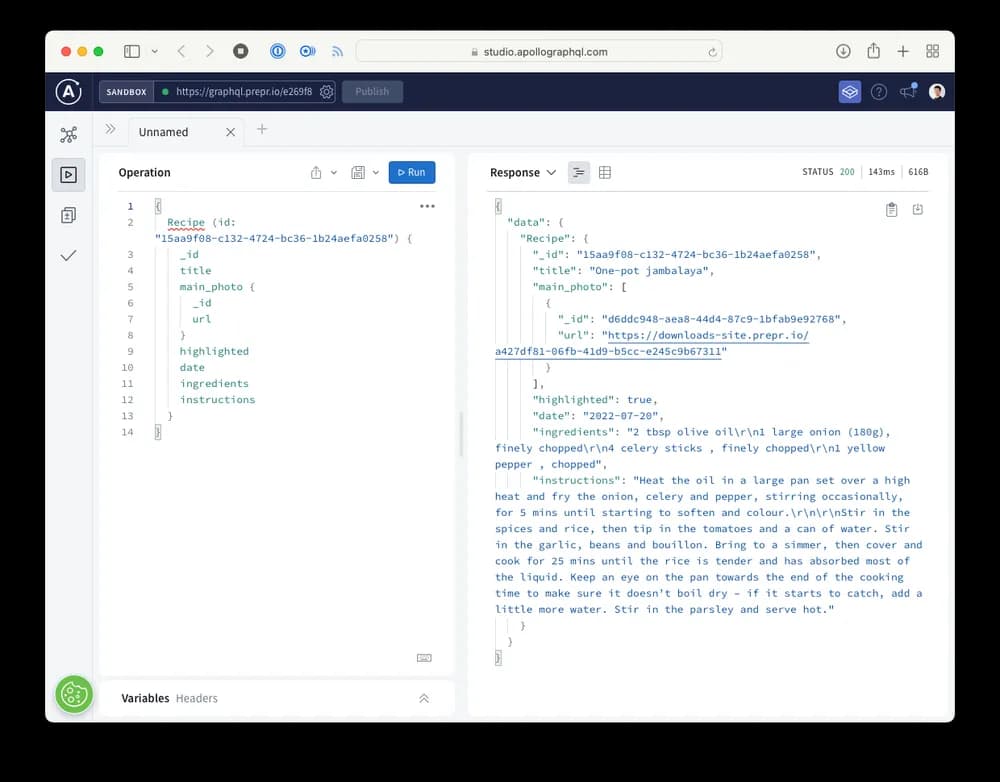This screenshot has height=782, width=1000.
Task: Click the STATUS 200 indicator
Action: coord(828,172)
